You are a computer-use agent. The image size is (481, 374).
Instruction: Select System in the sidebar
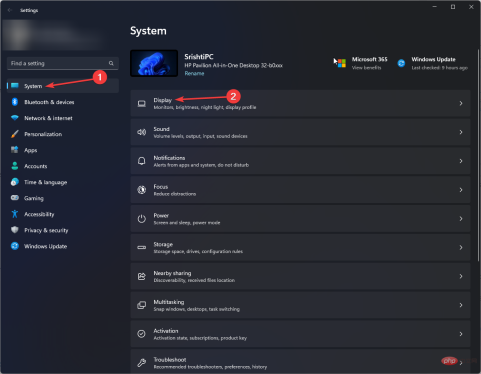pyautogui.click(x=63, y=86)
